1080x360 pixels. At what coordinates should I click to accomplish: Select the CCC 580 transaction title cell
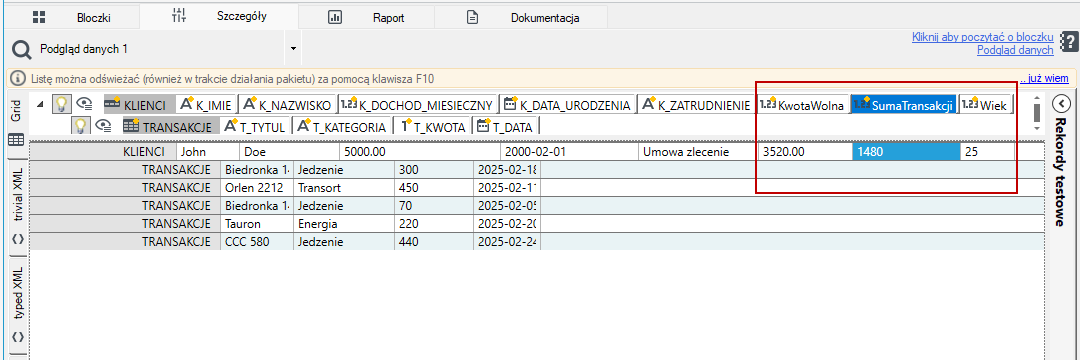click(258, 242)
